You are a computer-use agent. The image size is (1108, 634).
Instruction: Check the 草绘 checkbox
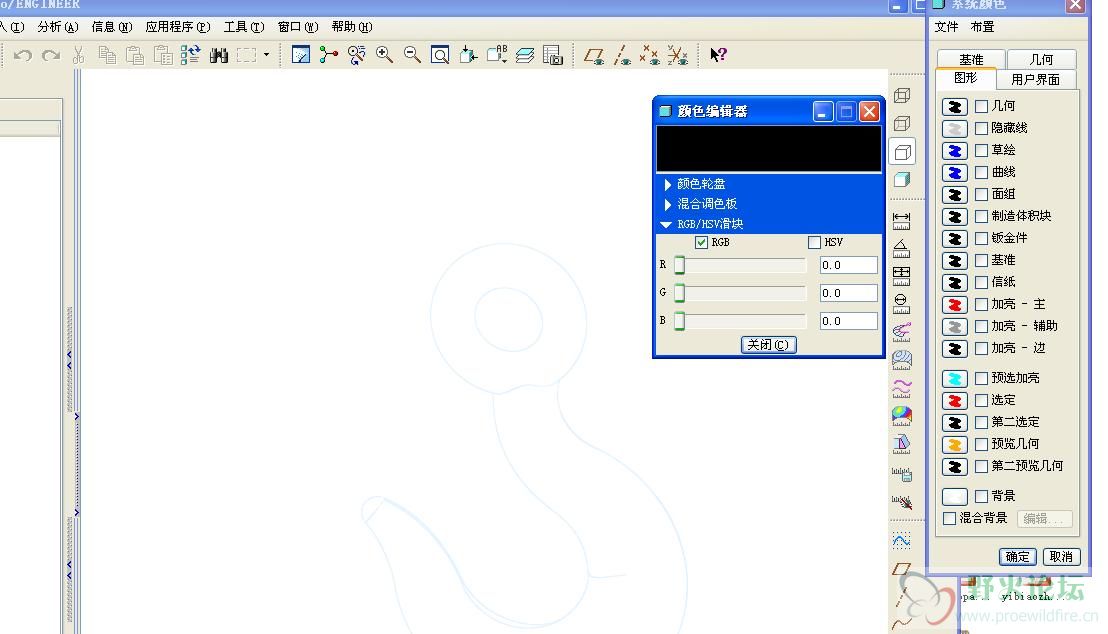[981, 150]
